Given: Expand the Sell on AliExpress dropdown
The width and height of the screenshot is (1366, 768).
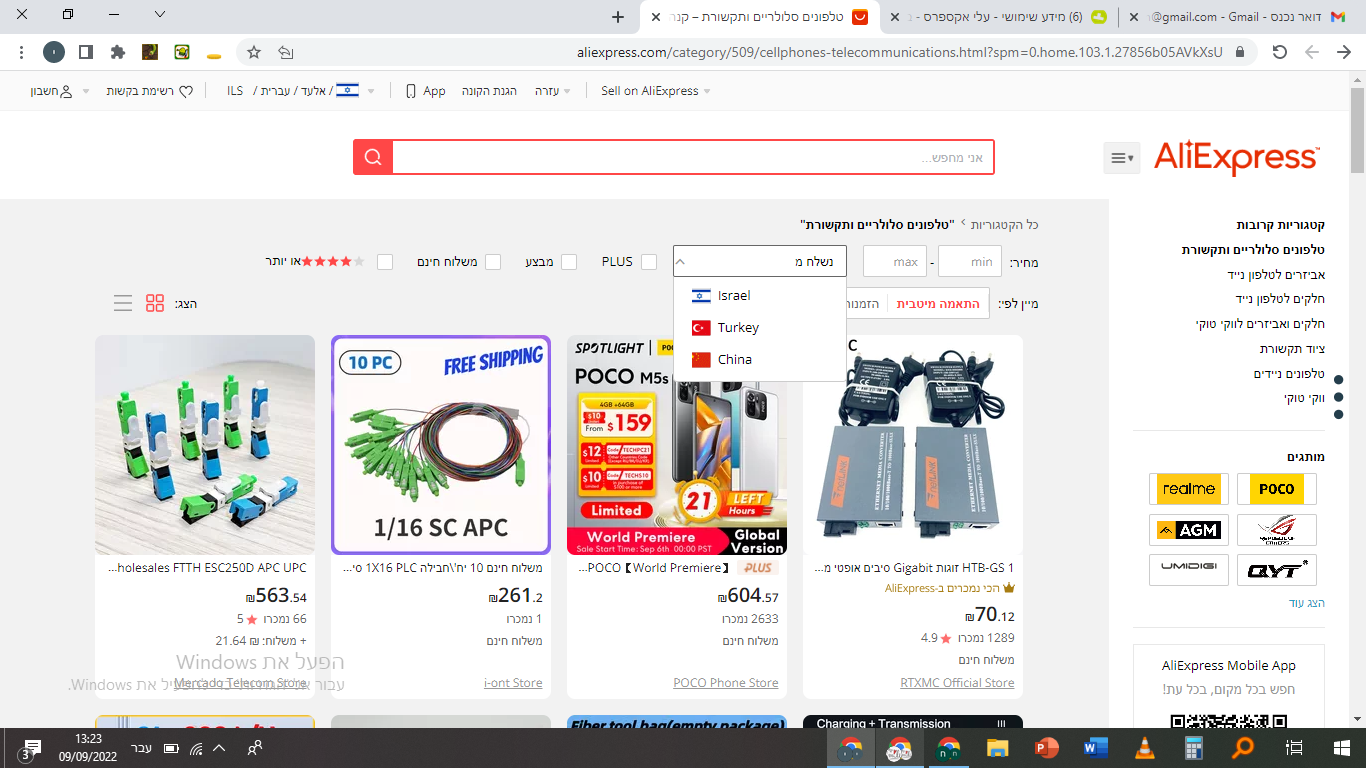Looking at the screenshot, I should coord(656,91).
